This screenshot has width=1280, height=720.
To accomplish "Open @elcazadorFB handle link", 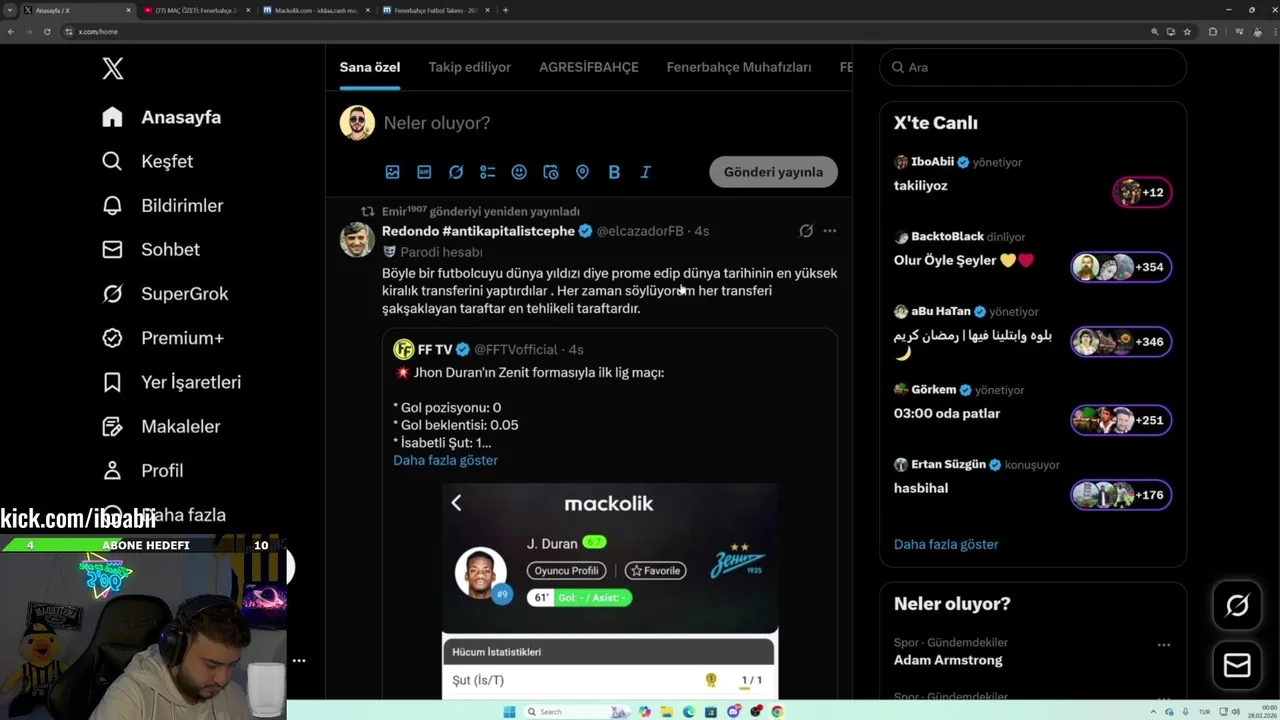I will (640, 231).
